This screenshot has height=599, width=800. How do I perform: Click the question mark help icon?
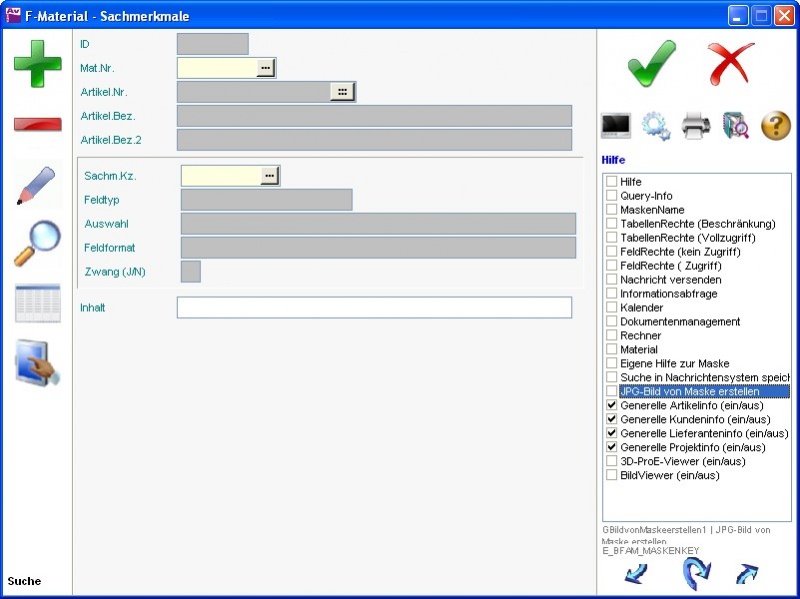[776, 126]
